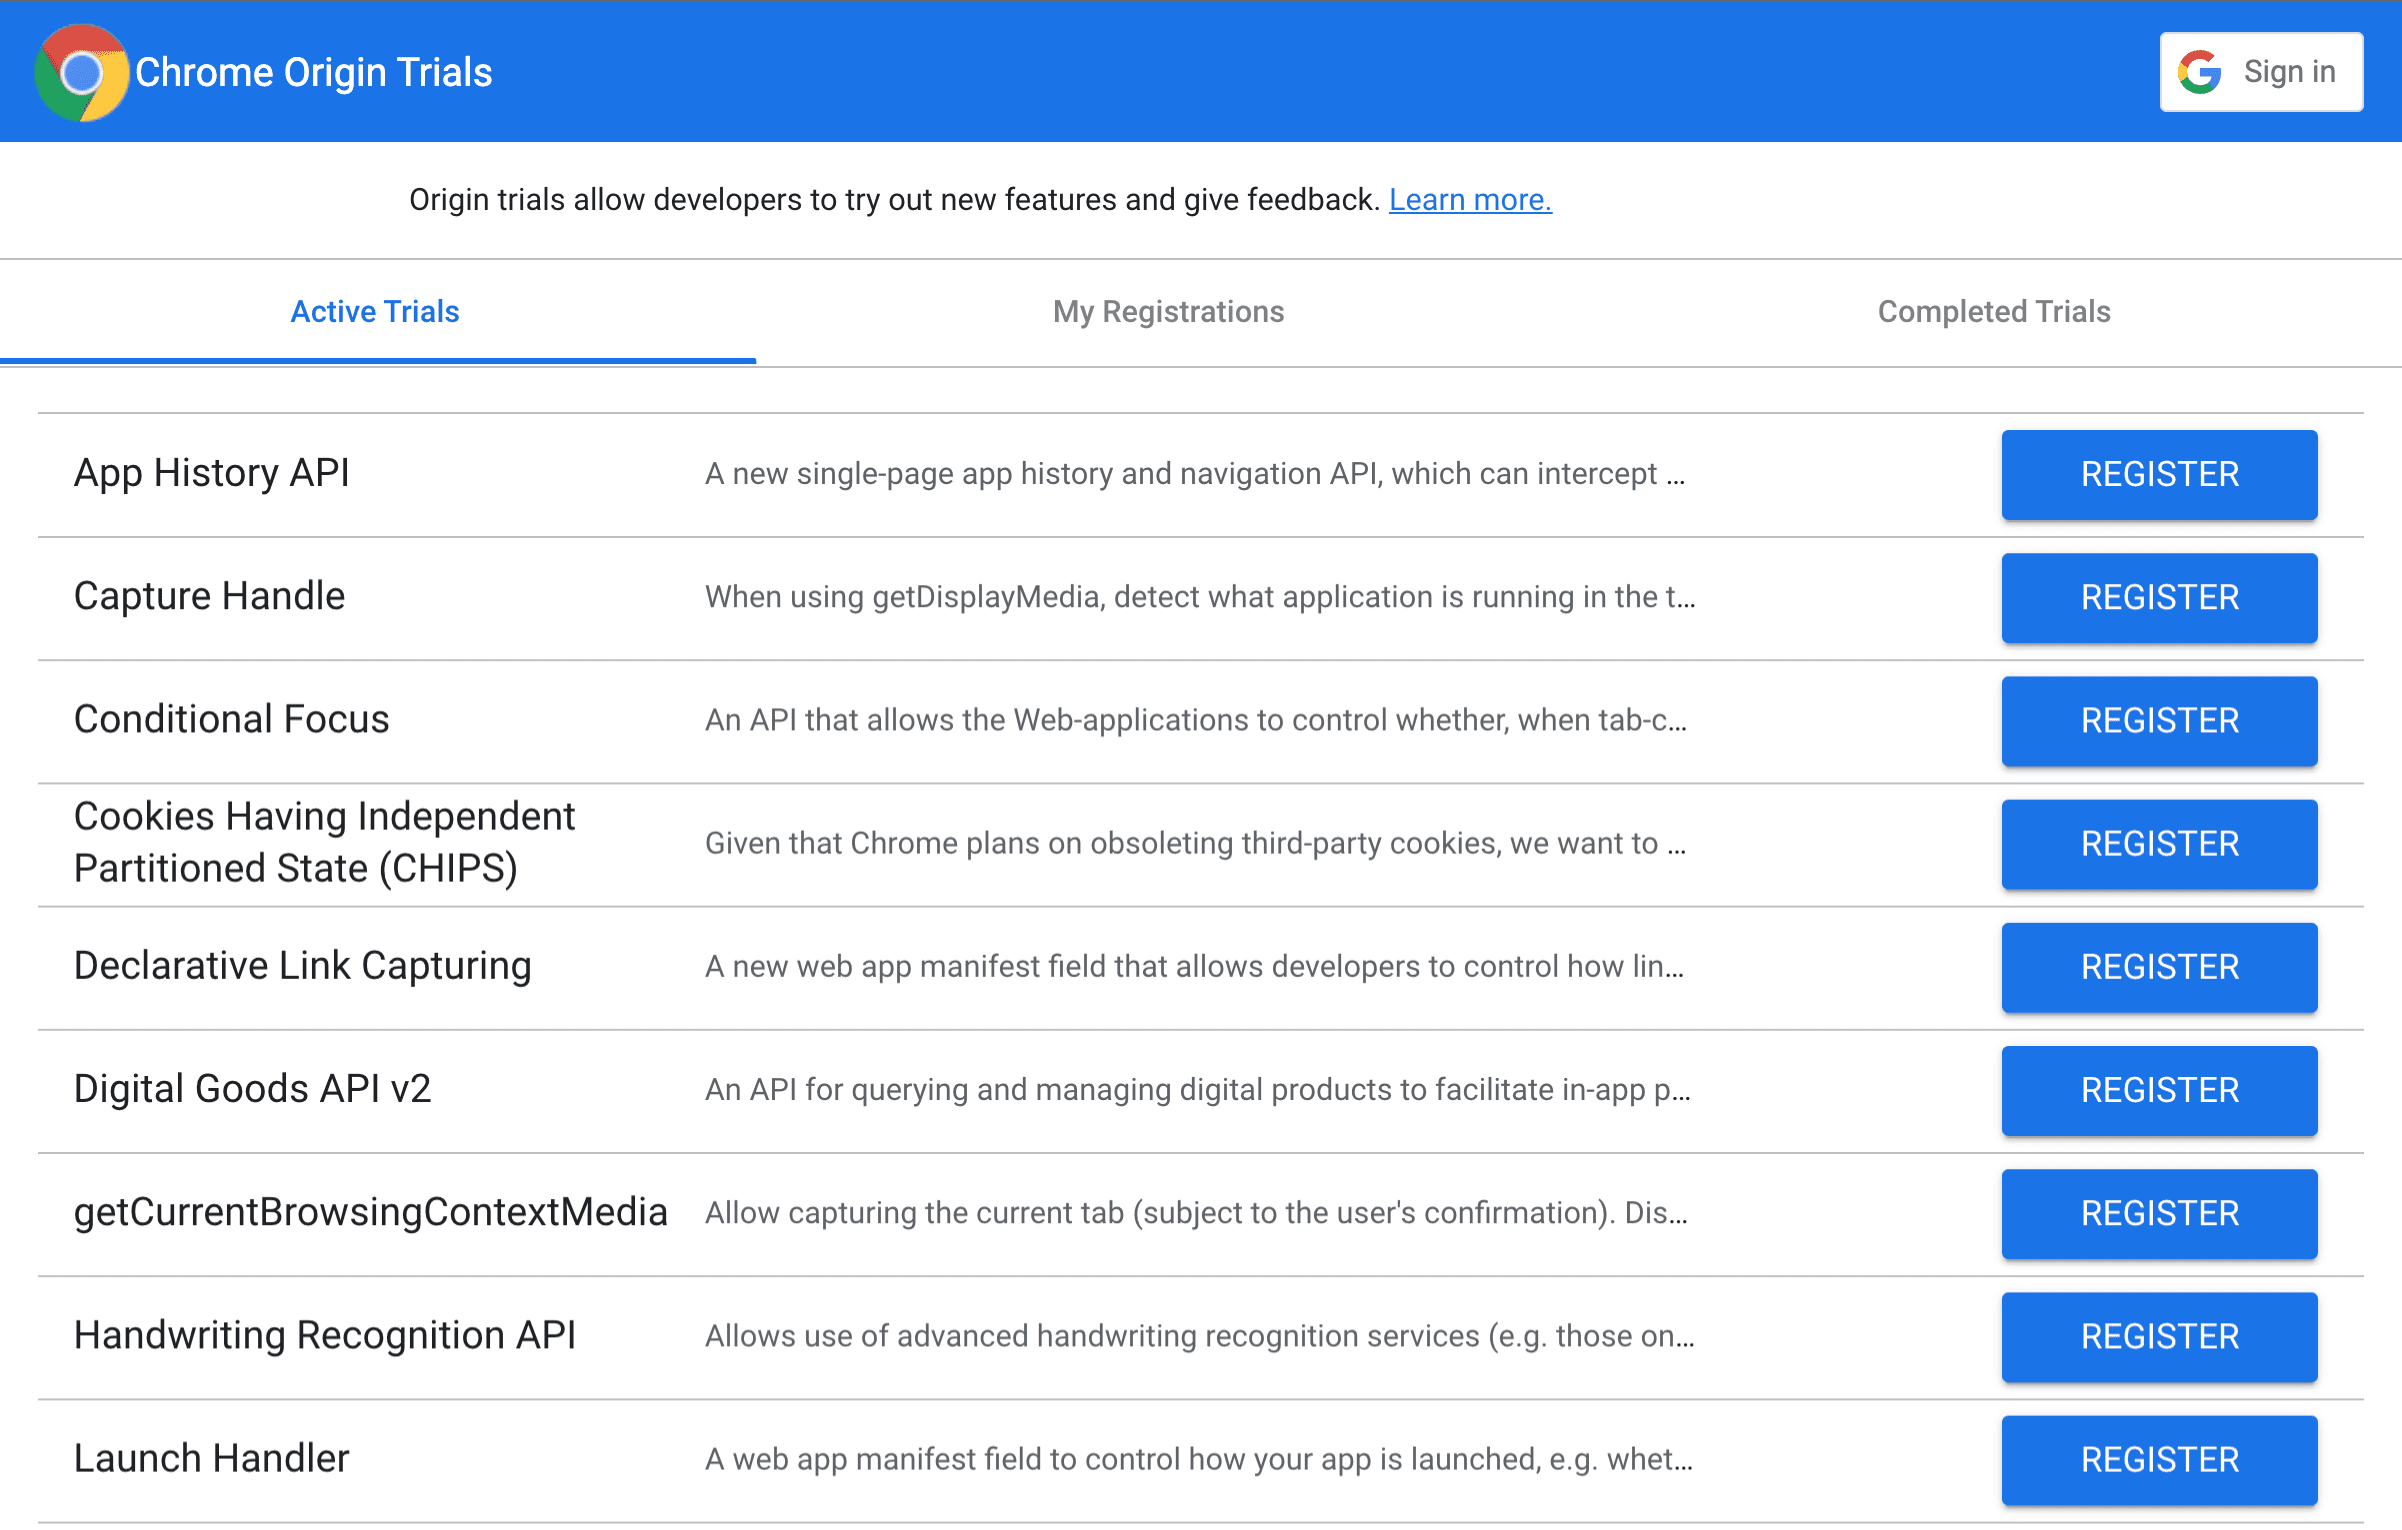The width and height of the screenshot is (2402, 1530).
Task: Click Digital Goods API v2 description
Action: point(1197,1089)
